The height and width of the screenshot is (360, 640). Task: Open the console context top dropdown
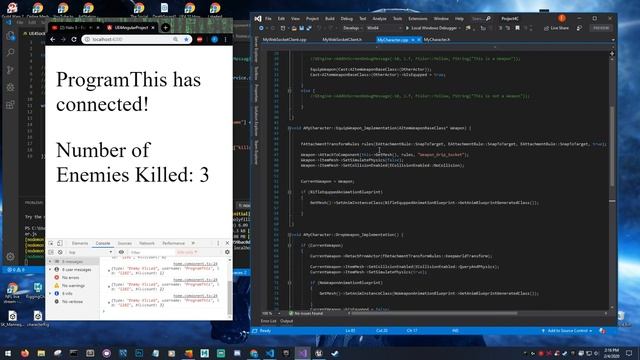90,252
